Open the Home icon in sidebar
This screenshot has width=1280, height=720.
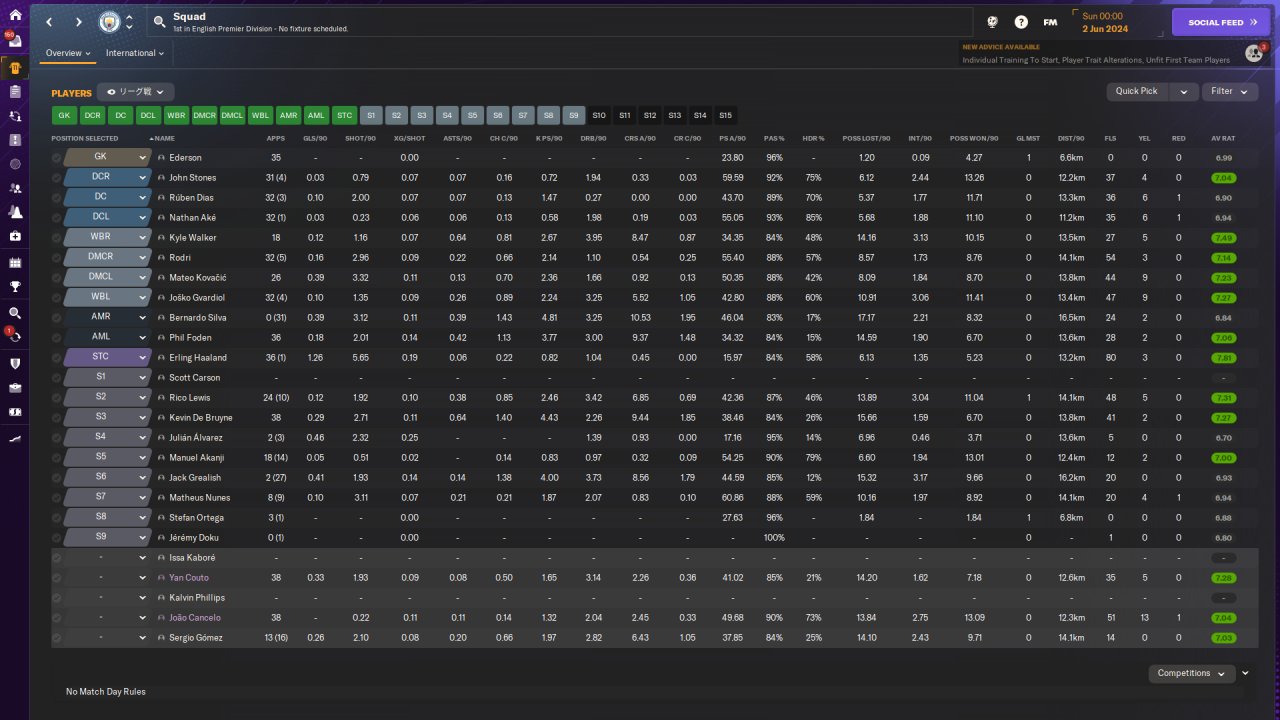click(14, 15)
